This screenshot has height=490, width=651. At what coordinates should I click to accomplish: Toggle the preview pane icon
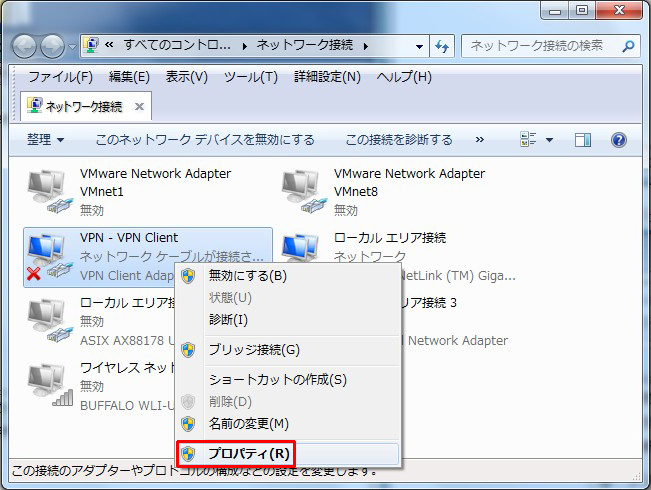coord(584,140)
